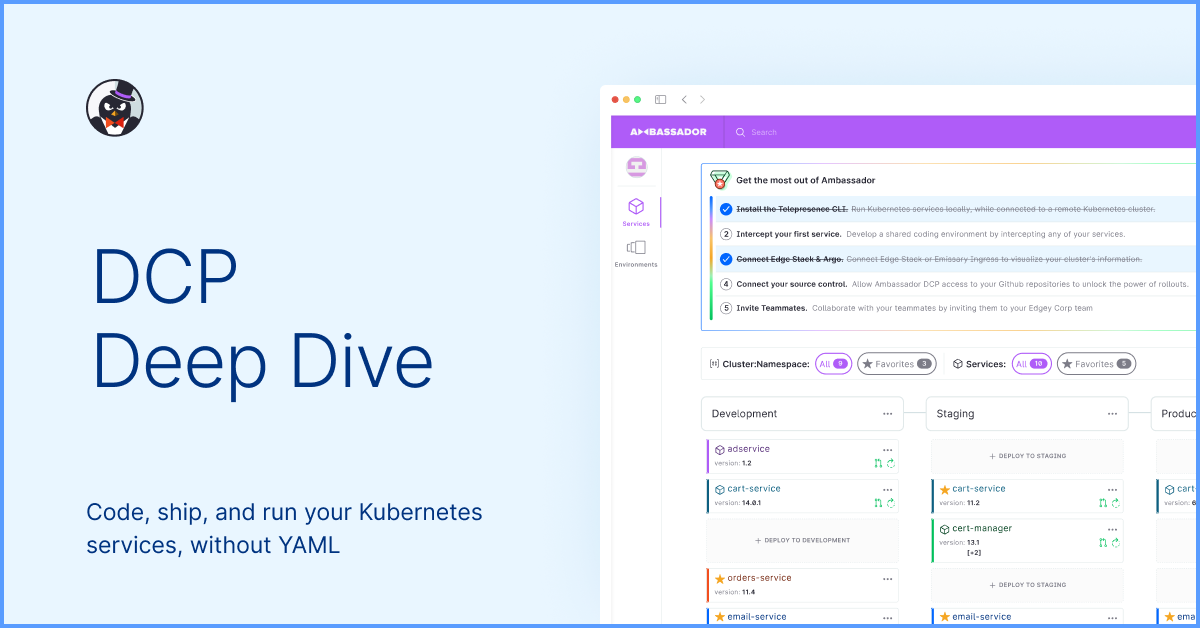Select All filter for Services
1200x628 pixels.
[x=1032, y=364]
